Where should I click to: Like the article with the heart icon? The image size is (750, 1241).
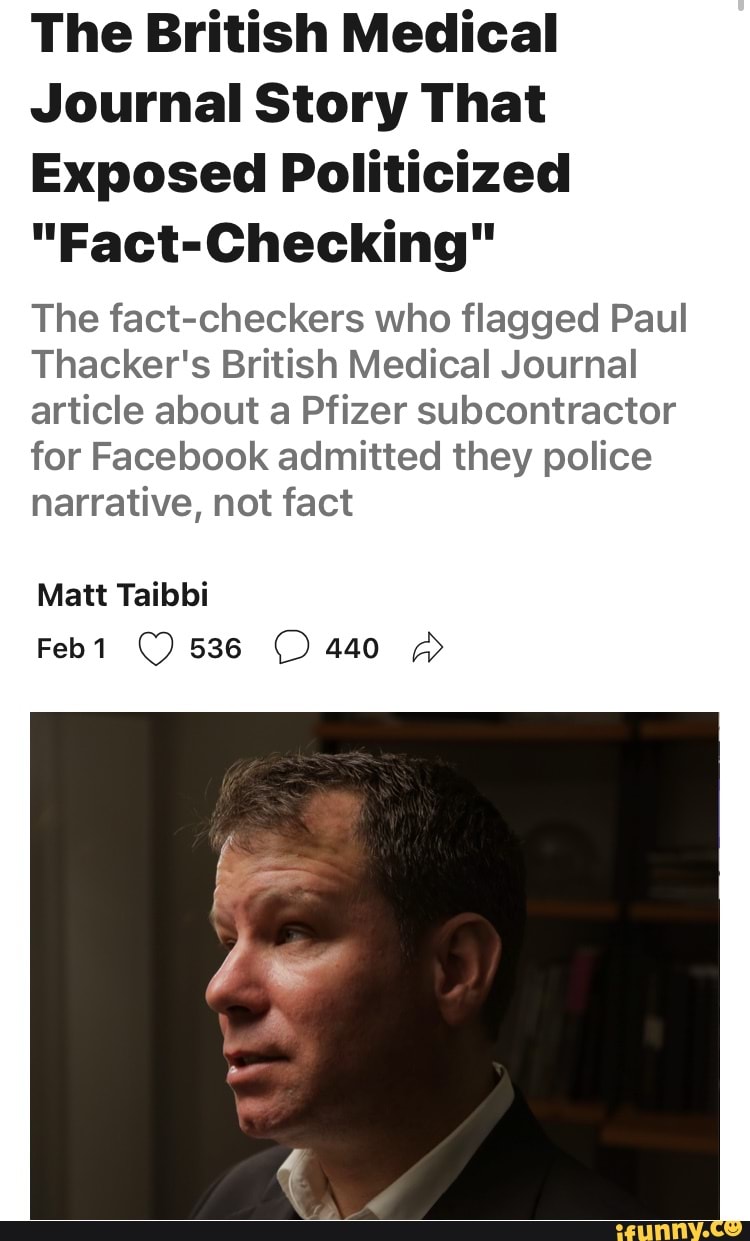tap(154, 649)
